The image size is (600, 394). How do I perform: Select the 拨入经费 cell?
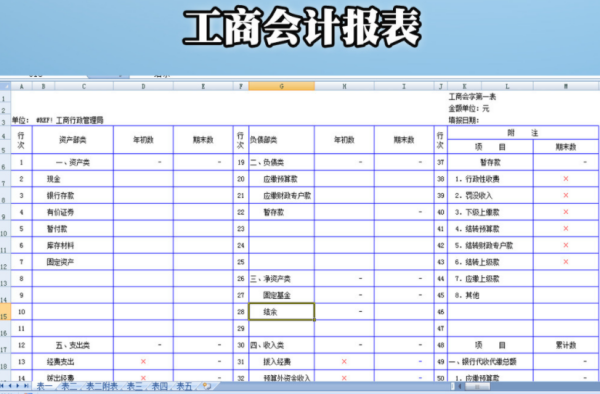tap(282, 361)
